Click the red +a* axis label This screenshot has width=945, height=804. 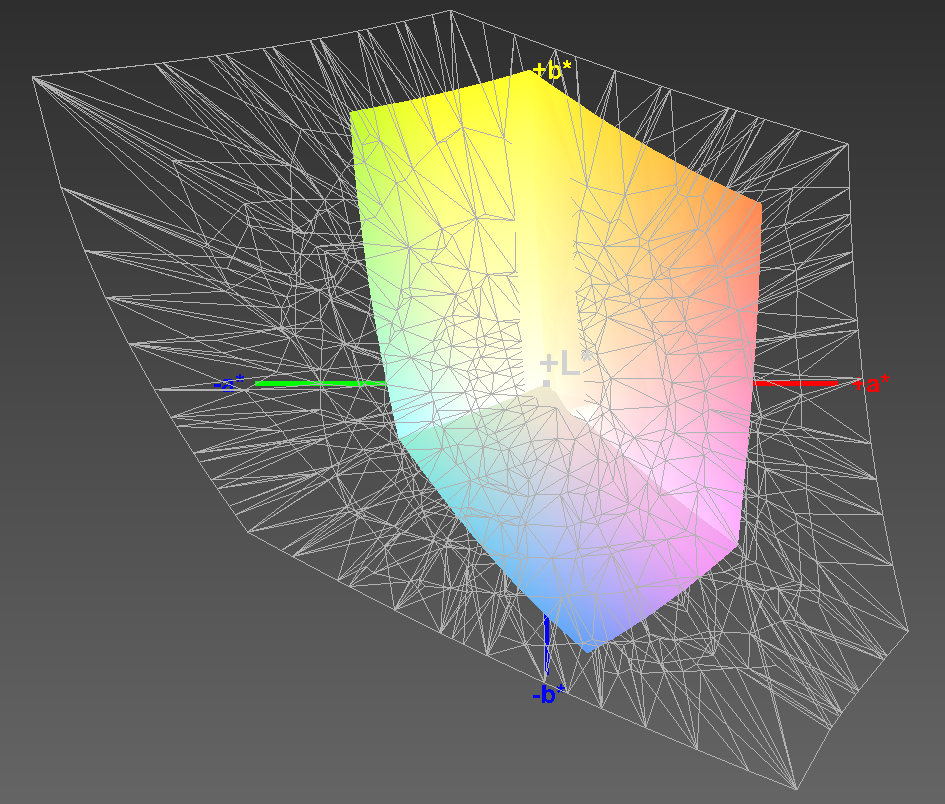tap(871, 383)
